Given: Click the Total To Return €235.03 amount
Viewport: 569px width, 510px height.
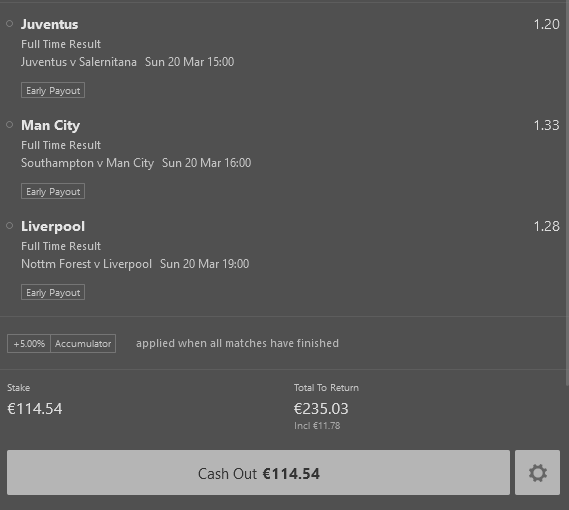Looking at the screenshot, I should tap(321, 409).
